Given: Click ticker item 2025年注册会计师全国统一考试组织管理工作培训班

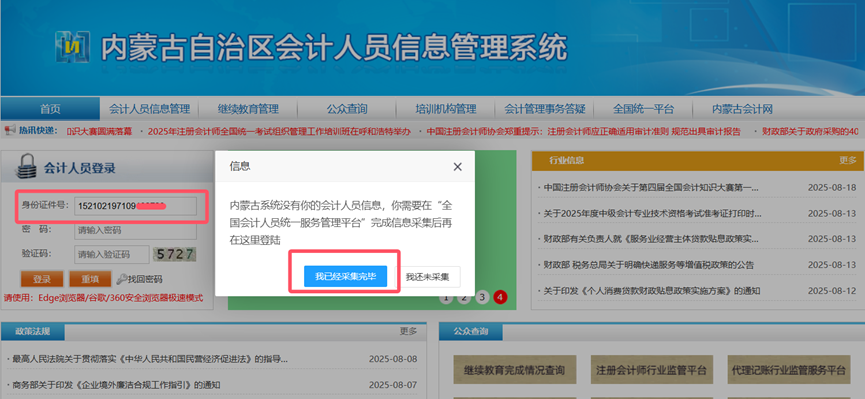Looking at the screenshot, I should (279, 131).
